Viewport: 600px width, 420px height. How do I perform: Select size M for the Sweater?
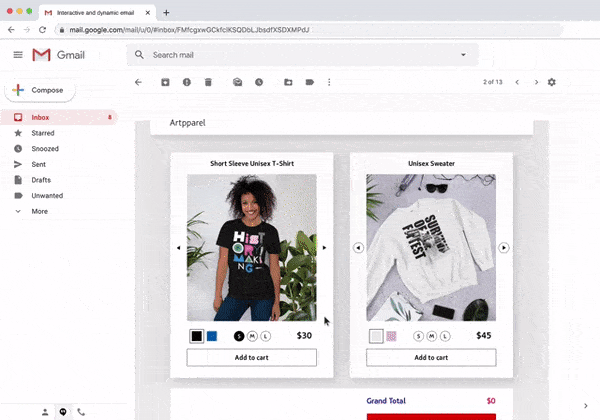point(432,336)
